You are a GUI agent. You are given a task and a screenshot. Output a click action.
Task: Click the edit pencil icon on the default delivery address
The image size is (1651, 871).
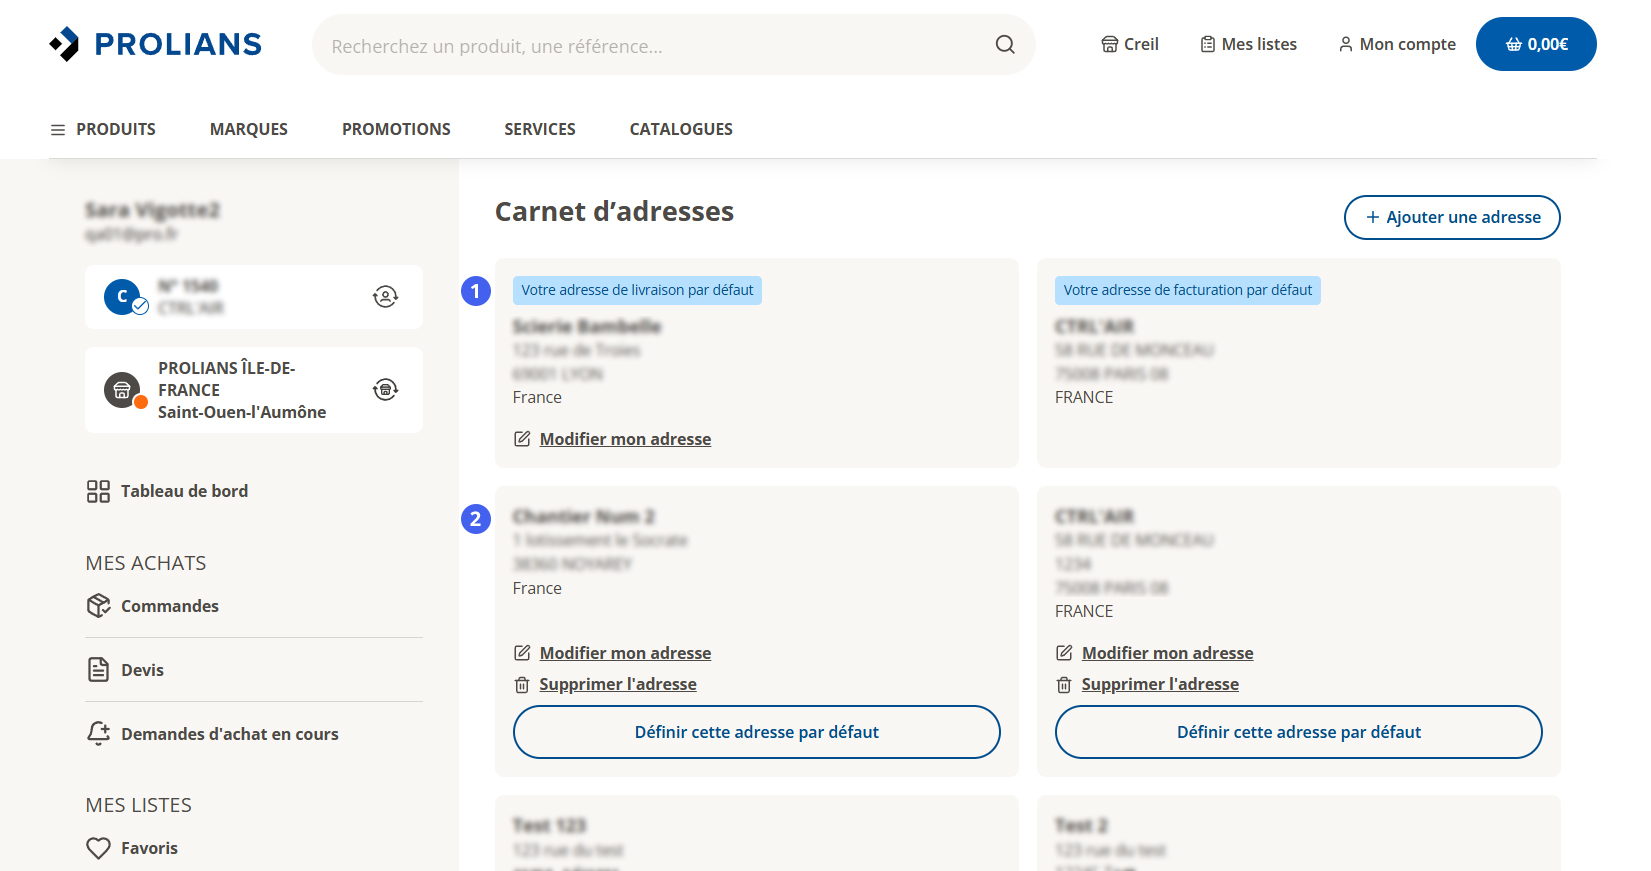(x=522, y=439)
